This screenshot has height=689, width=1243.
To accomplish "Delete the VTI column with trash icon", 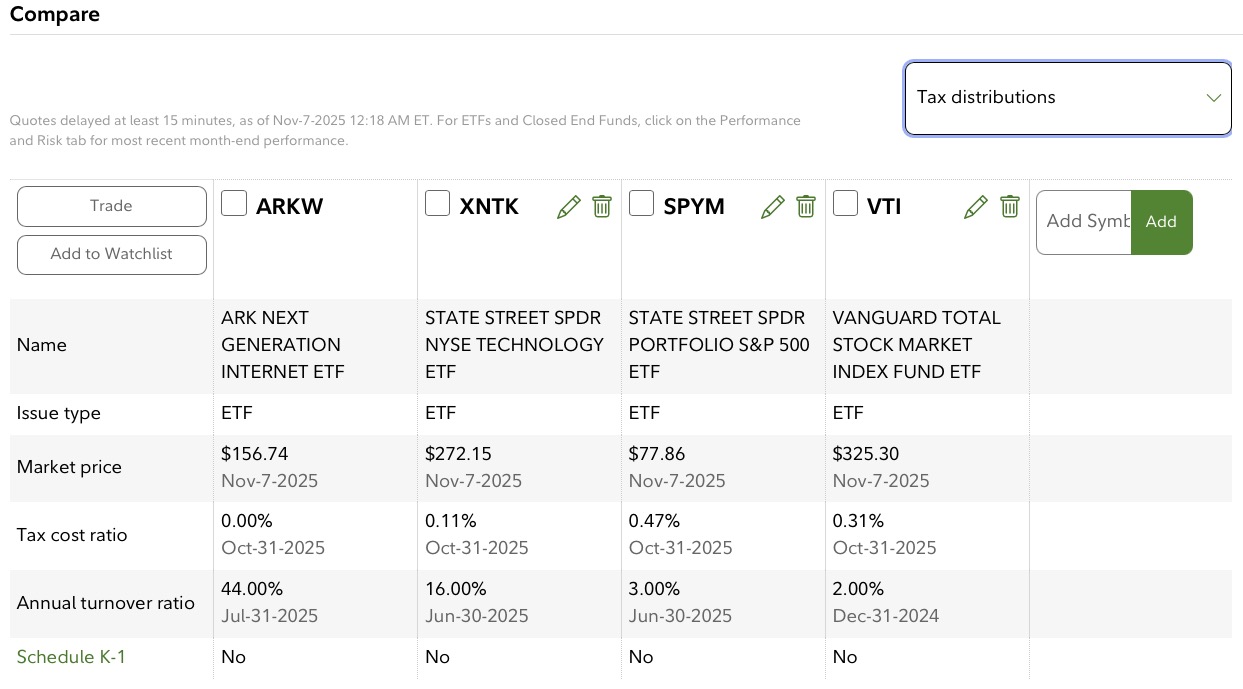I will [x=1010, y=207].
